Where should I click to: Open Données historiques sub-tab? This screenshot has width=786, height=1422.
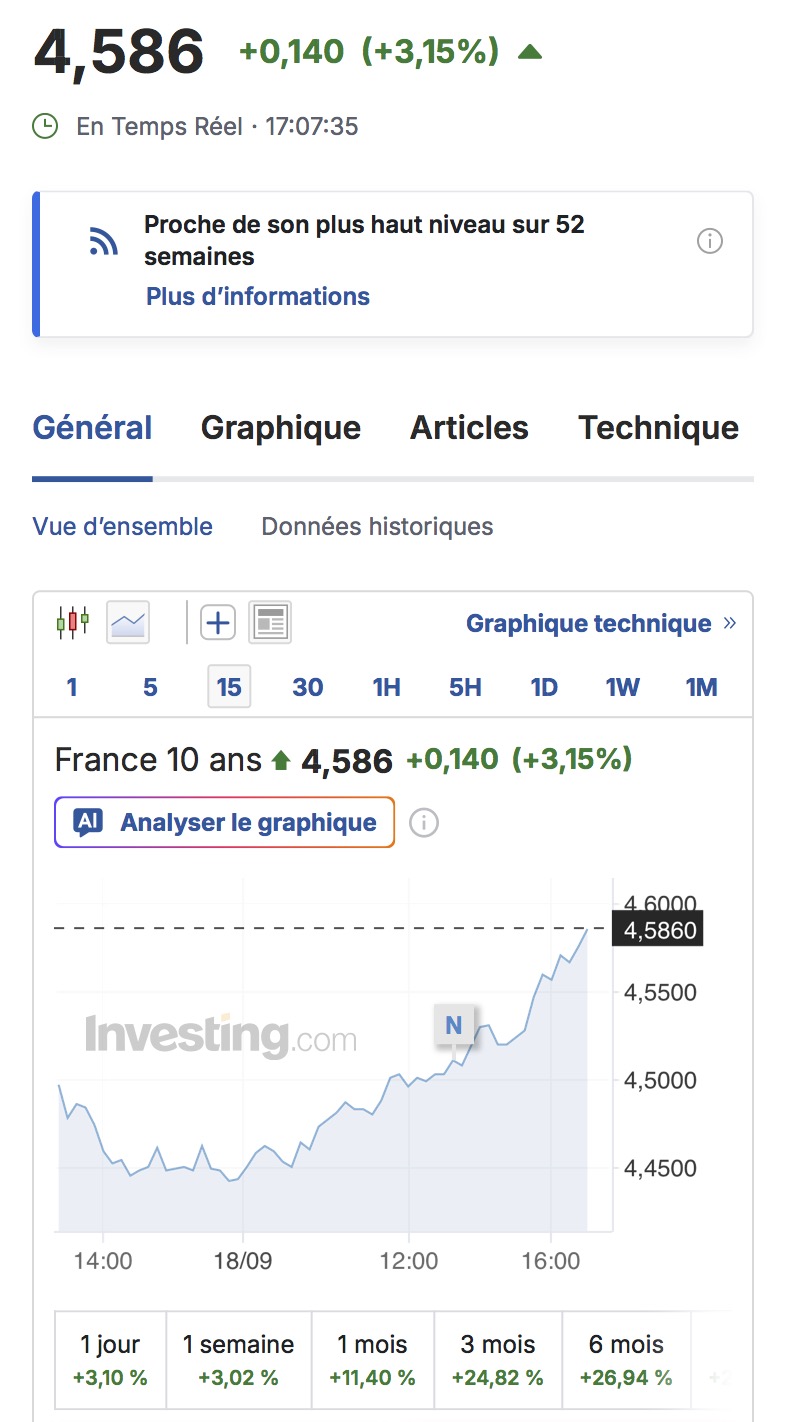(377, 526)
